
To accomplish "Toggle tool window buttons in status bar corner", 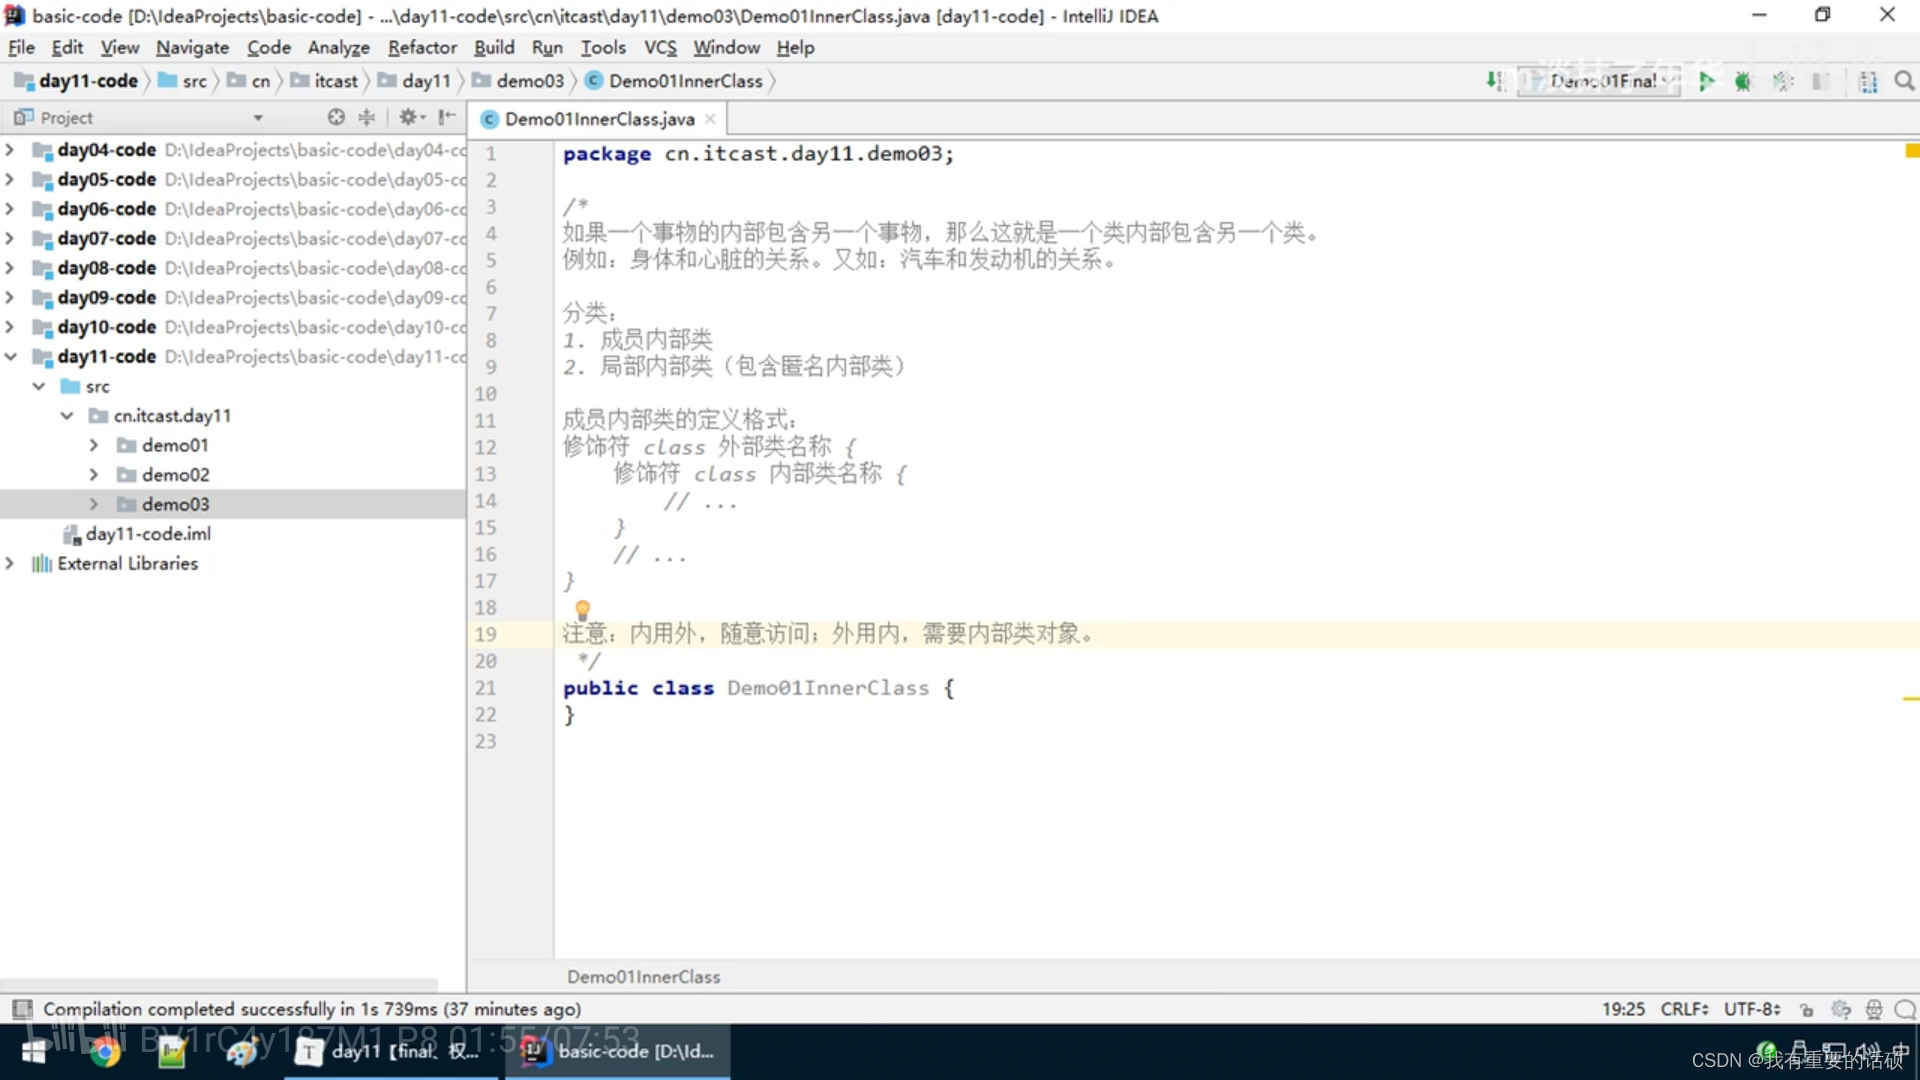I will point(22,1009).
